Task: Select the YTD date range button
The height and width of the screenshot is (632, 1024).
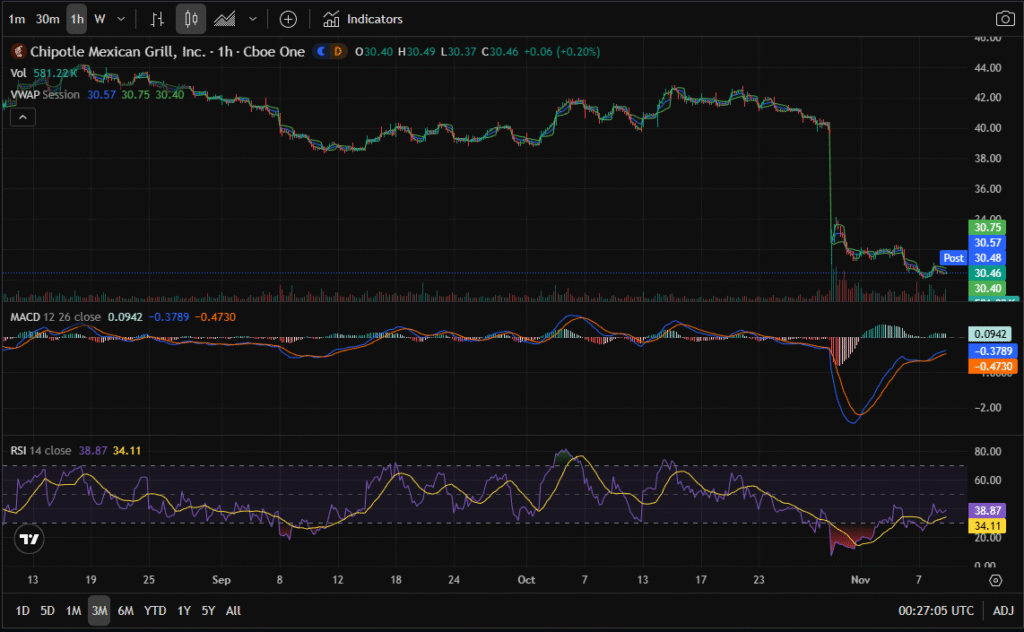Action: point(155,610)
